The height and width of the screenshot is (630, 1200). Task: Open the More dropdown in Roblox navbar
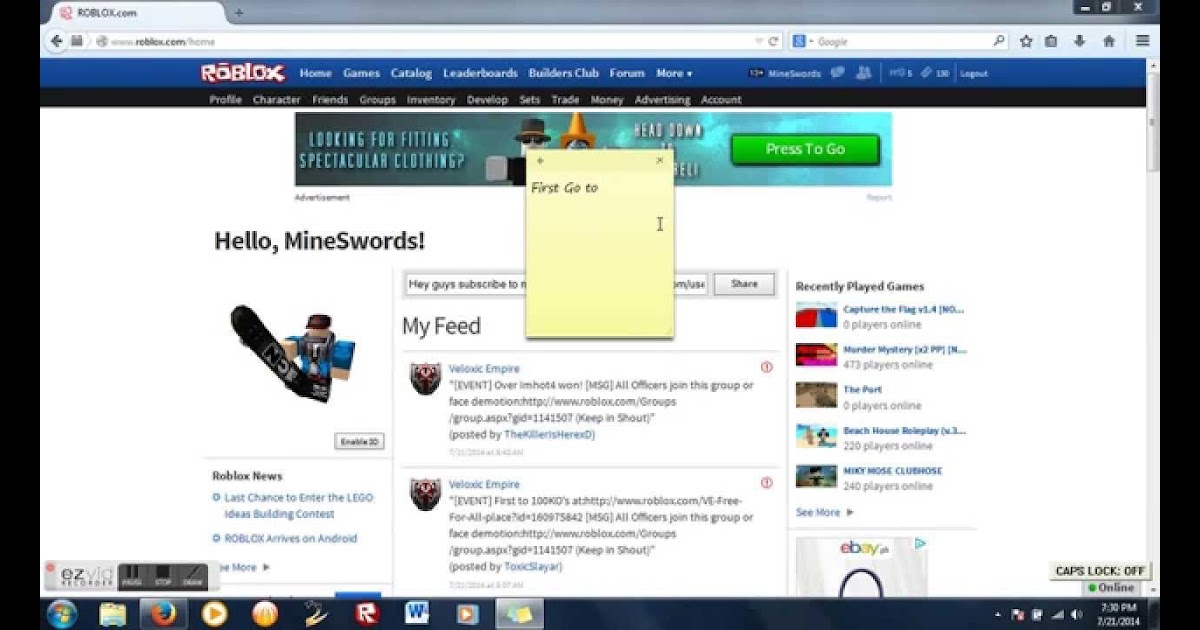tap(674, 73)
